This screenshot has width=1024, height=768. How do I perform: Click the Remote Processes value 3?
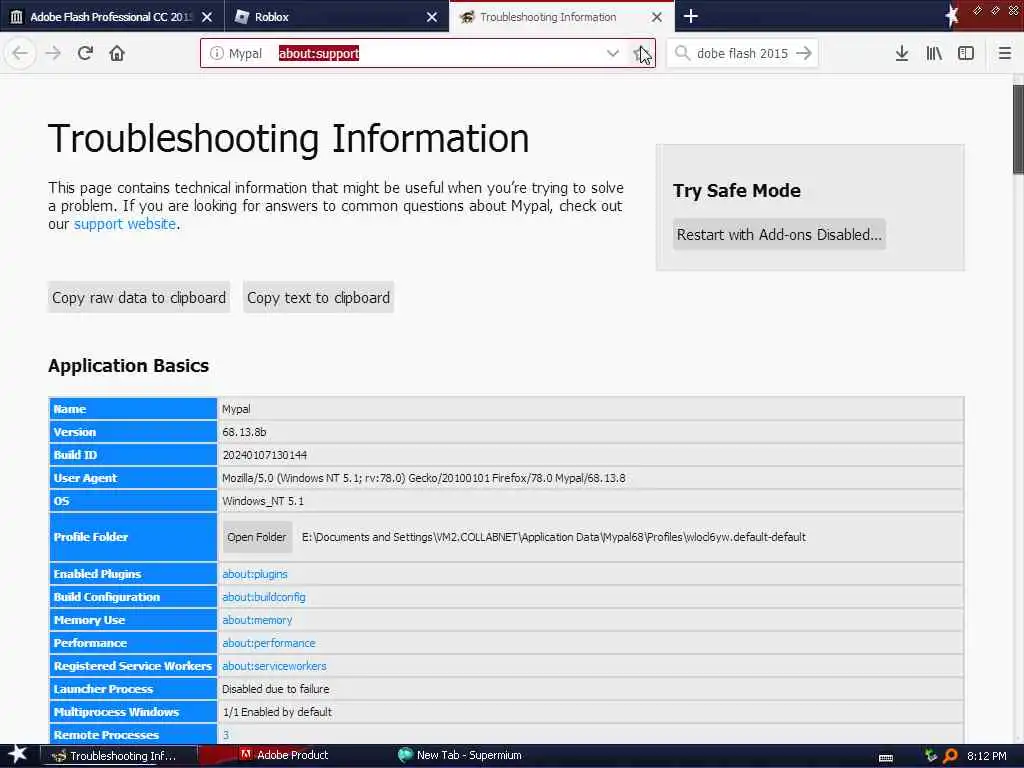tap(226, 735)
